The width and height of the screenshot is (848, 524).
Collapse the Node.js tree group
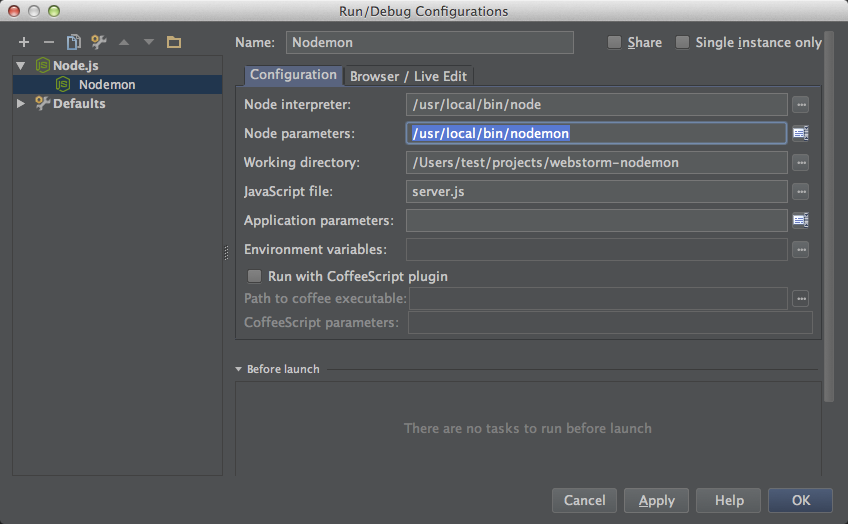pyautogui.click(x=21, y=65)
